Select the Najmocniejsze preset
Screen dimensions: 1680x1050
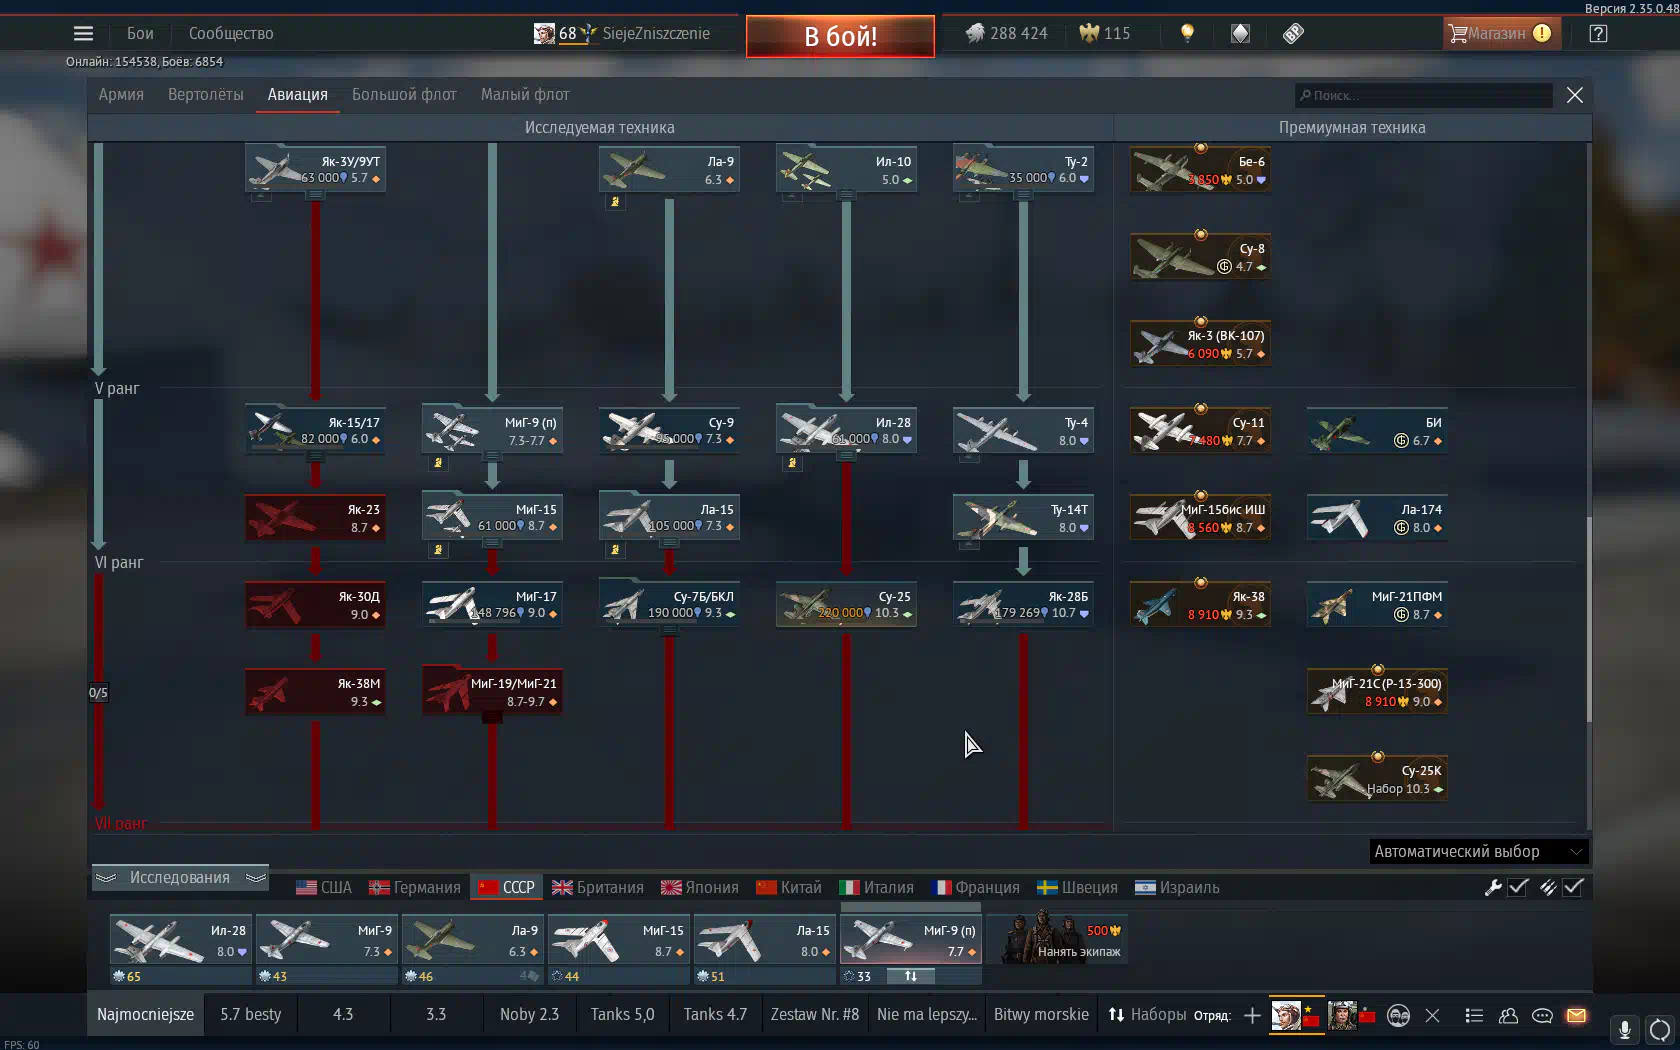(146, 1015)
